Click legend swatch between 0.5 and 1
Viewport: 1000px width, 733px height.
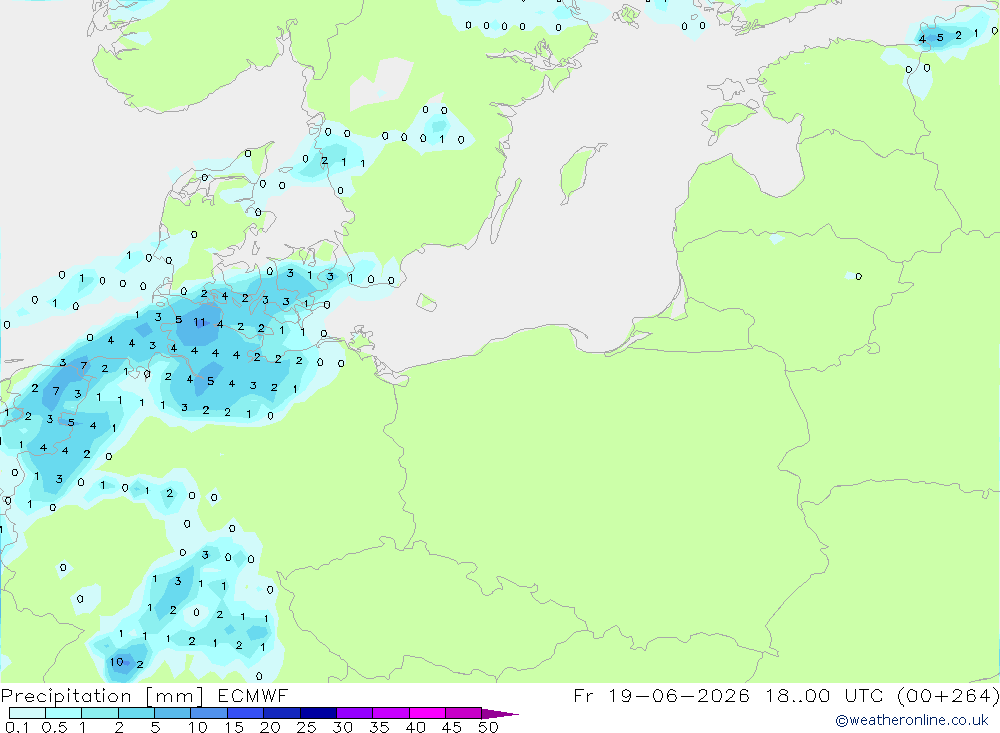coord(64,713)
